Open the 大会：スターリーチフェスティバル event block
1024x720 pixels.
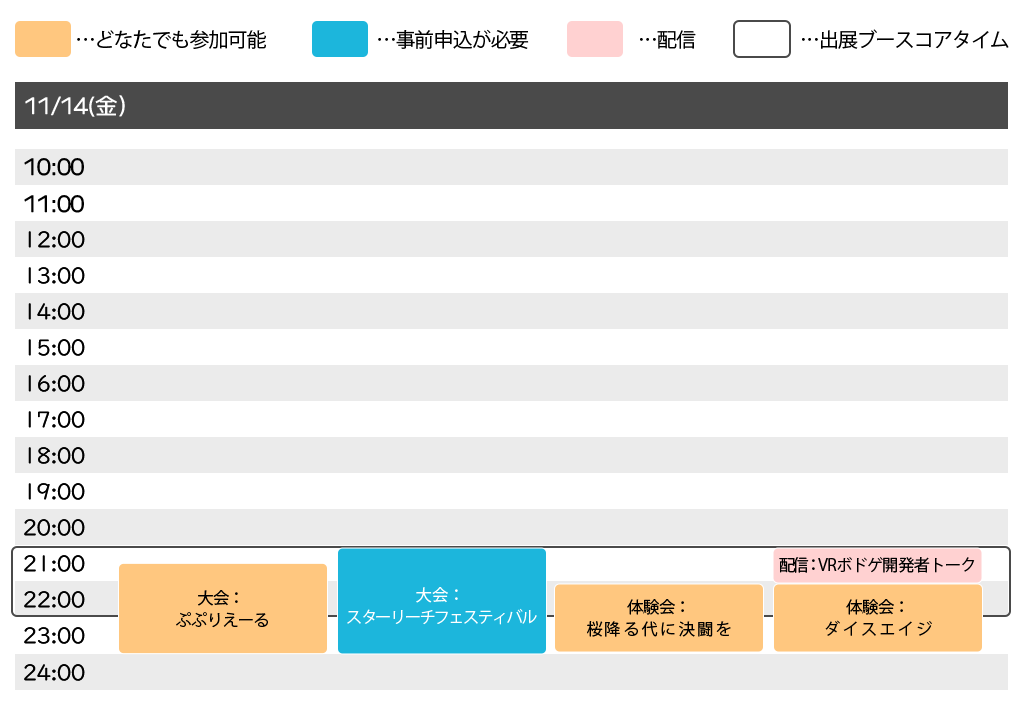coord(442,601)
